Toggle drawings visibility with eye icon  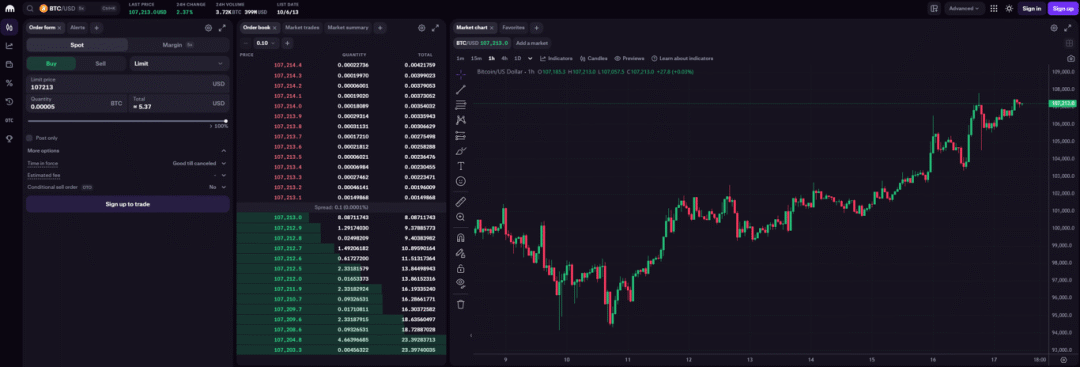(461, 283)
